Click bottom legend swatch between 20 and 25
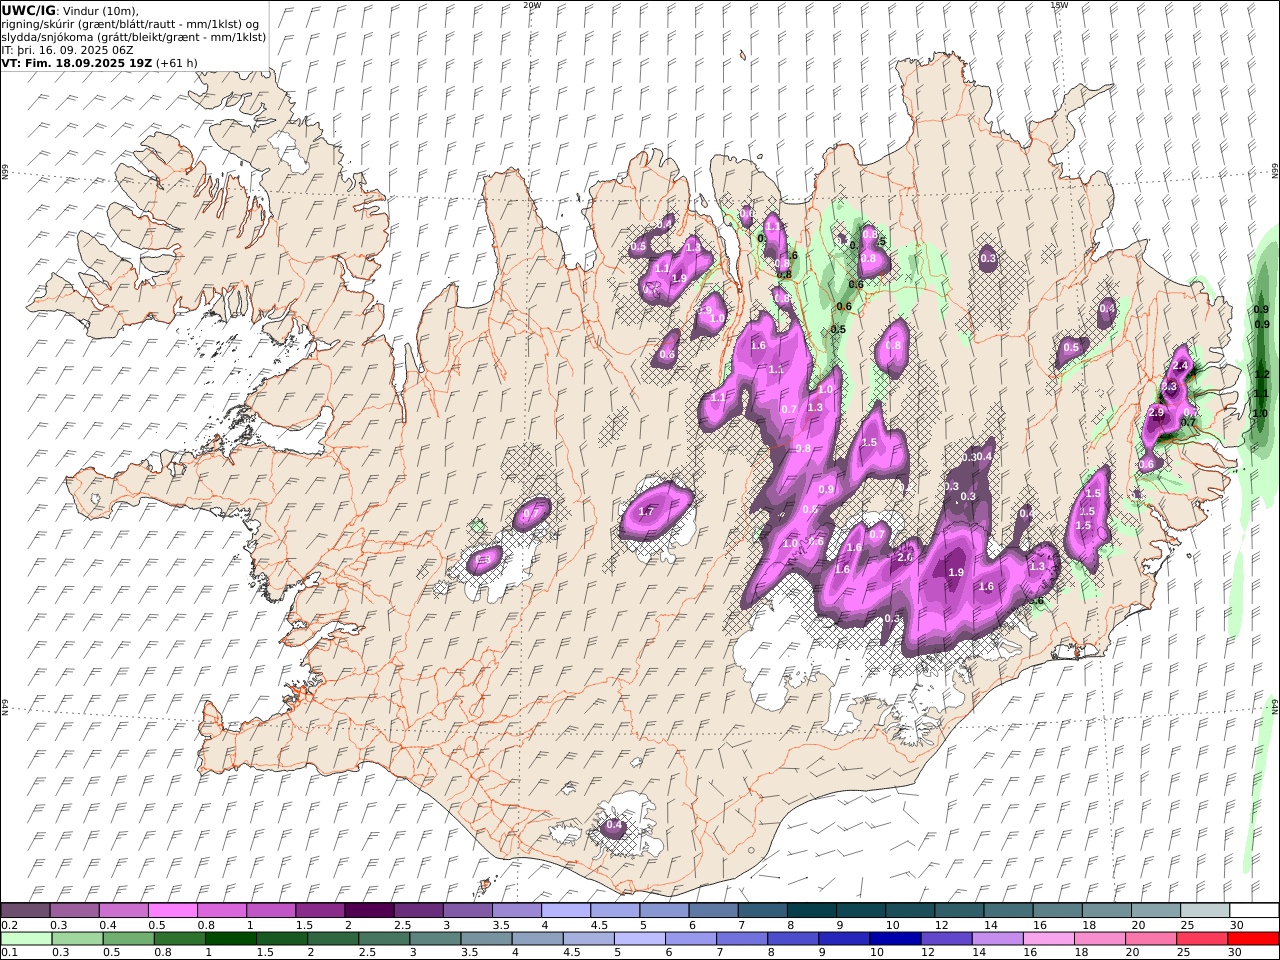1280x960 pixels. tap(1150, 939)
